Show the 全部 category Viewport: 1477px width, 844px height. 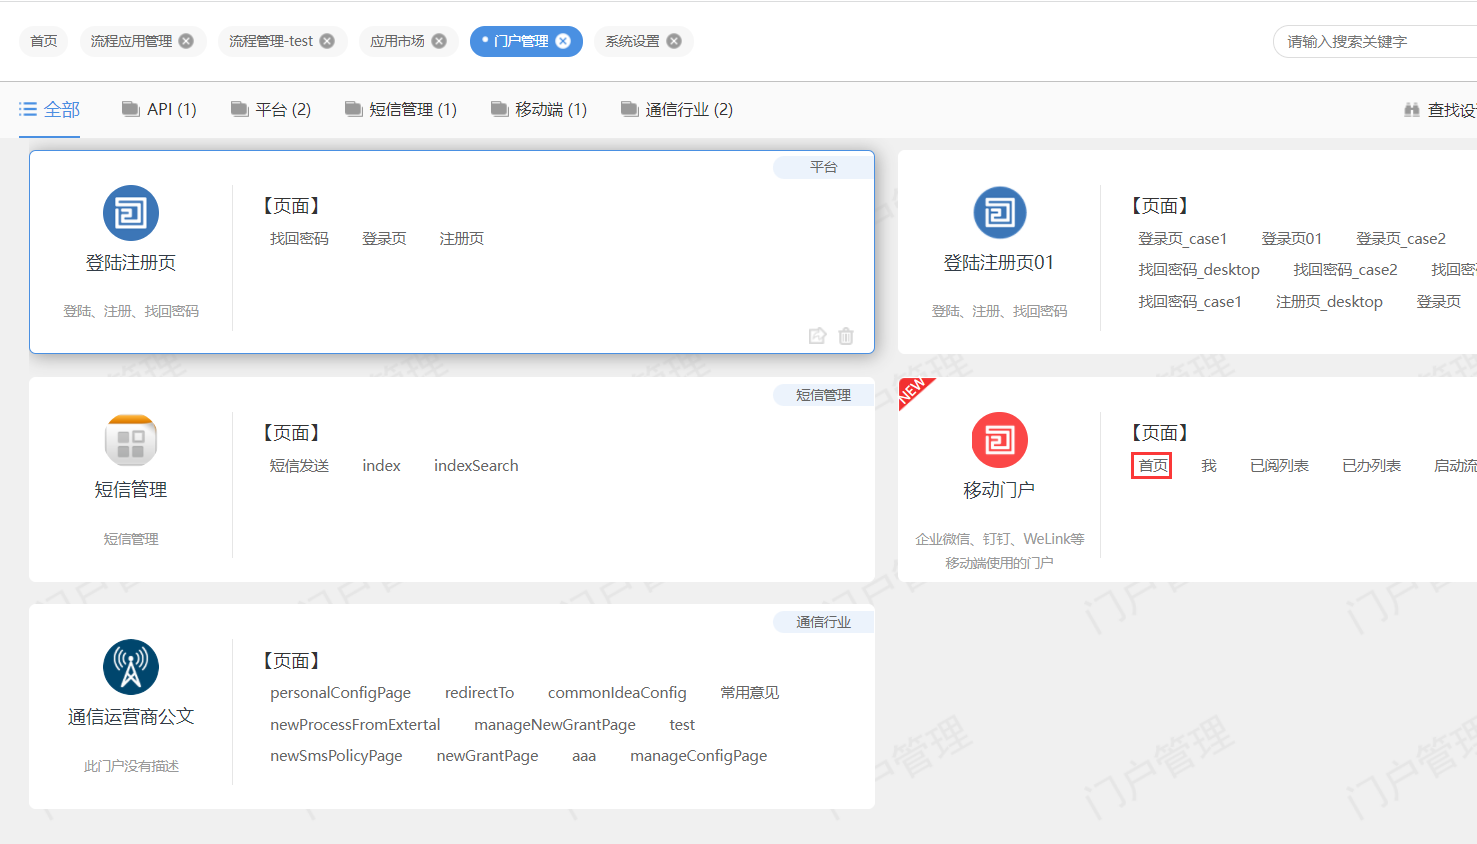(50, 110)
